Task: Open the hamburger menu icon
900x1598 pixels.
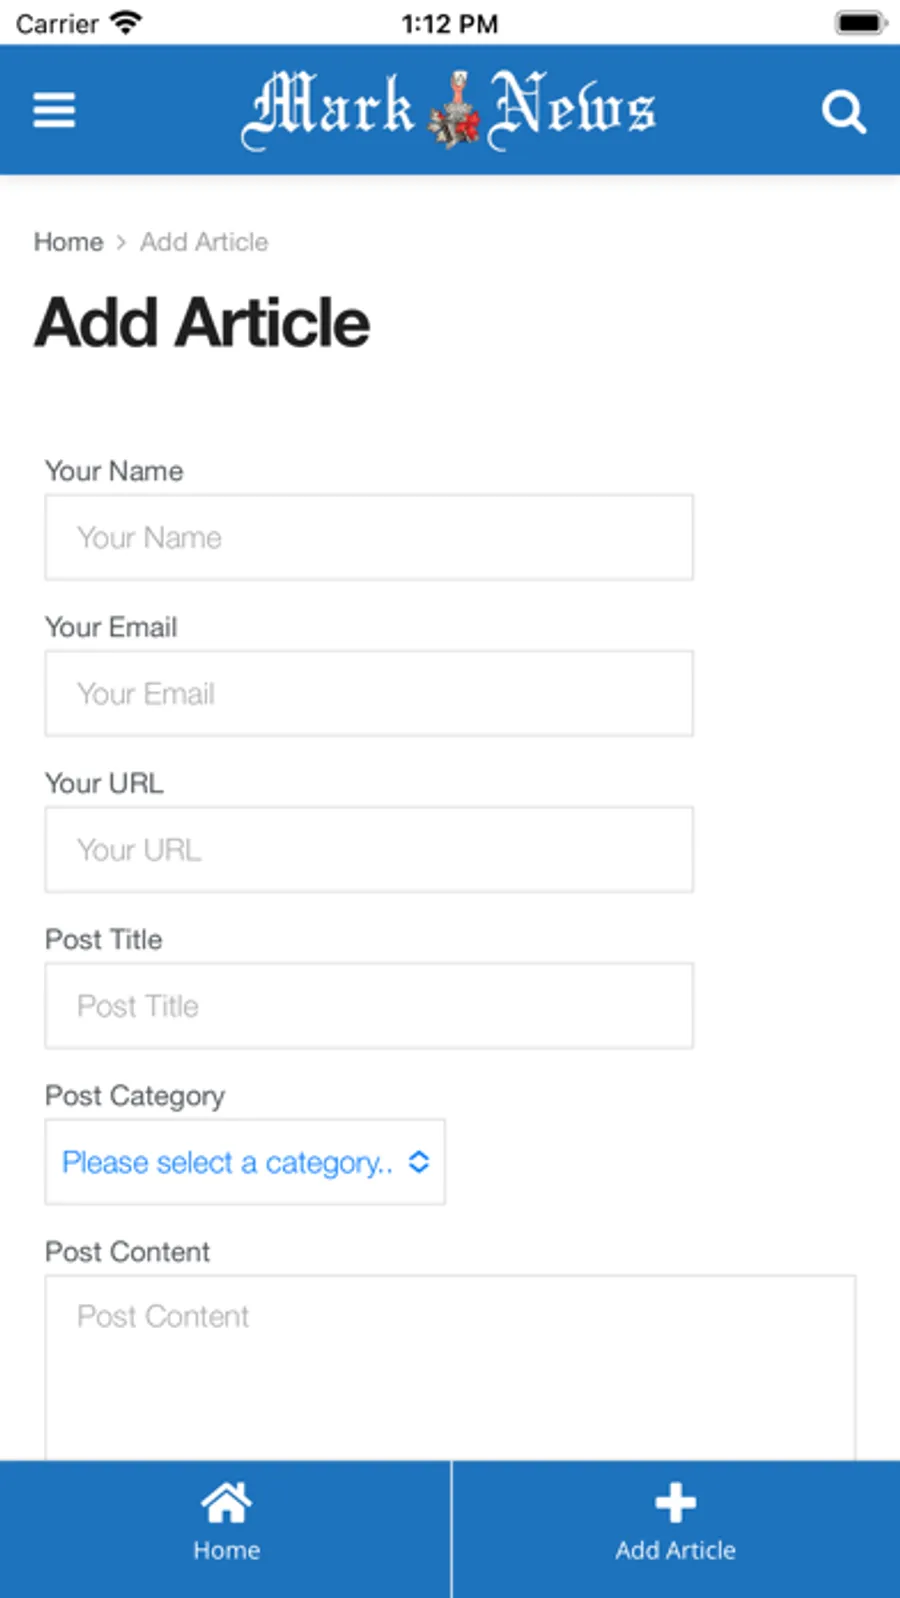Action: 54,110
